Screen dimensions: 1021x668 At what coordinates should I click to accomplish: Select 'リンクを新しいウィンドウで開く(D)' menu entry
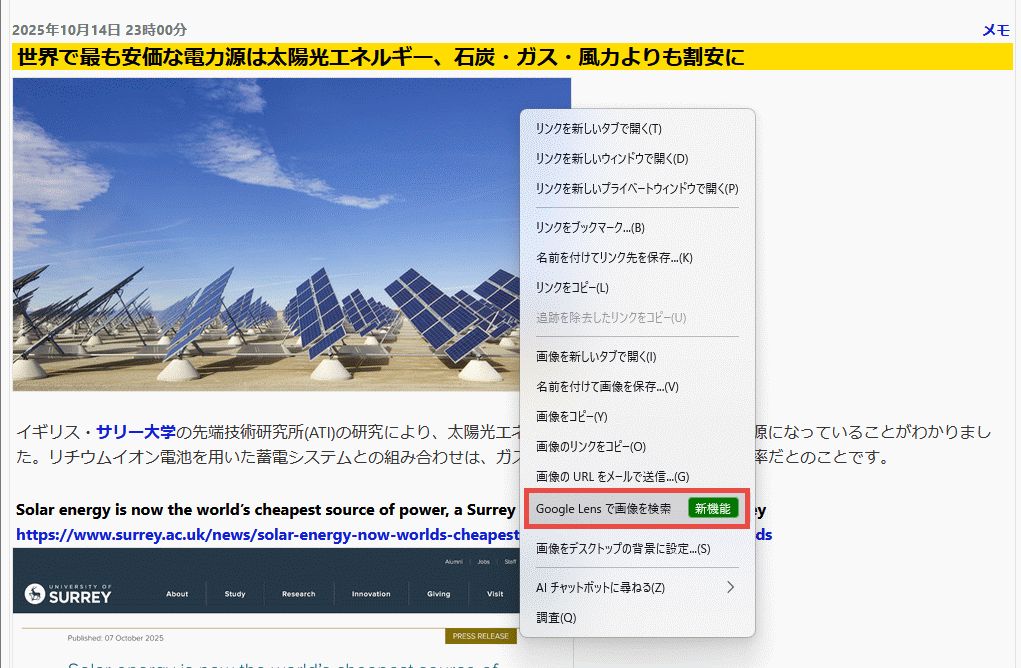611,159
